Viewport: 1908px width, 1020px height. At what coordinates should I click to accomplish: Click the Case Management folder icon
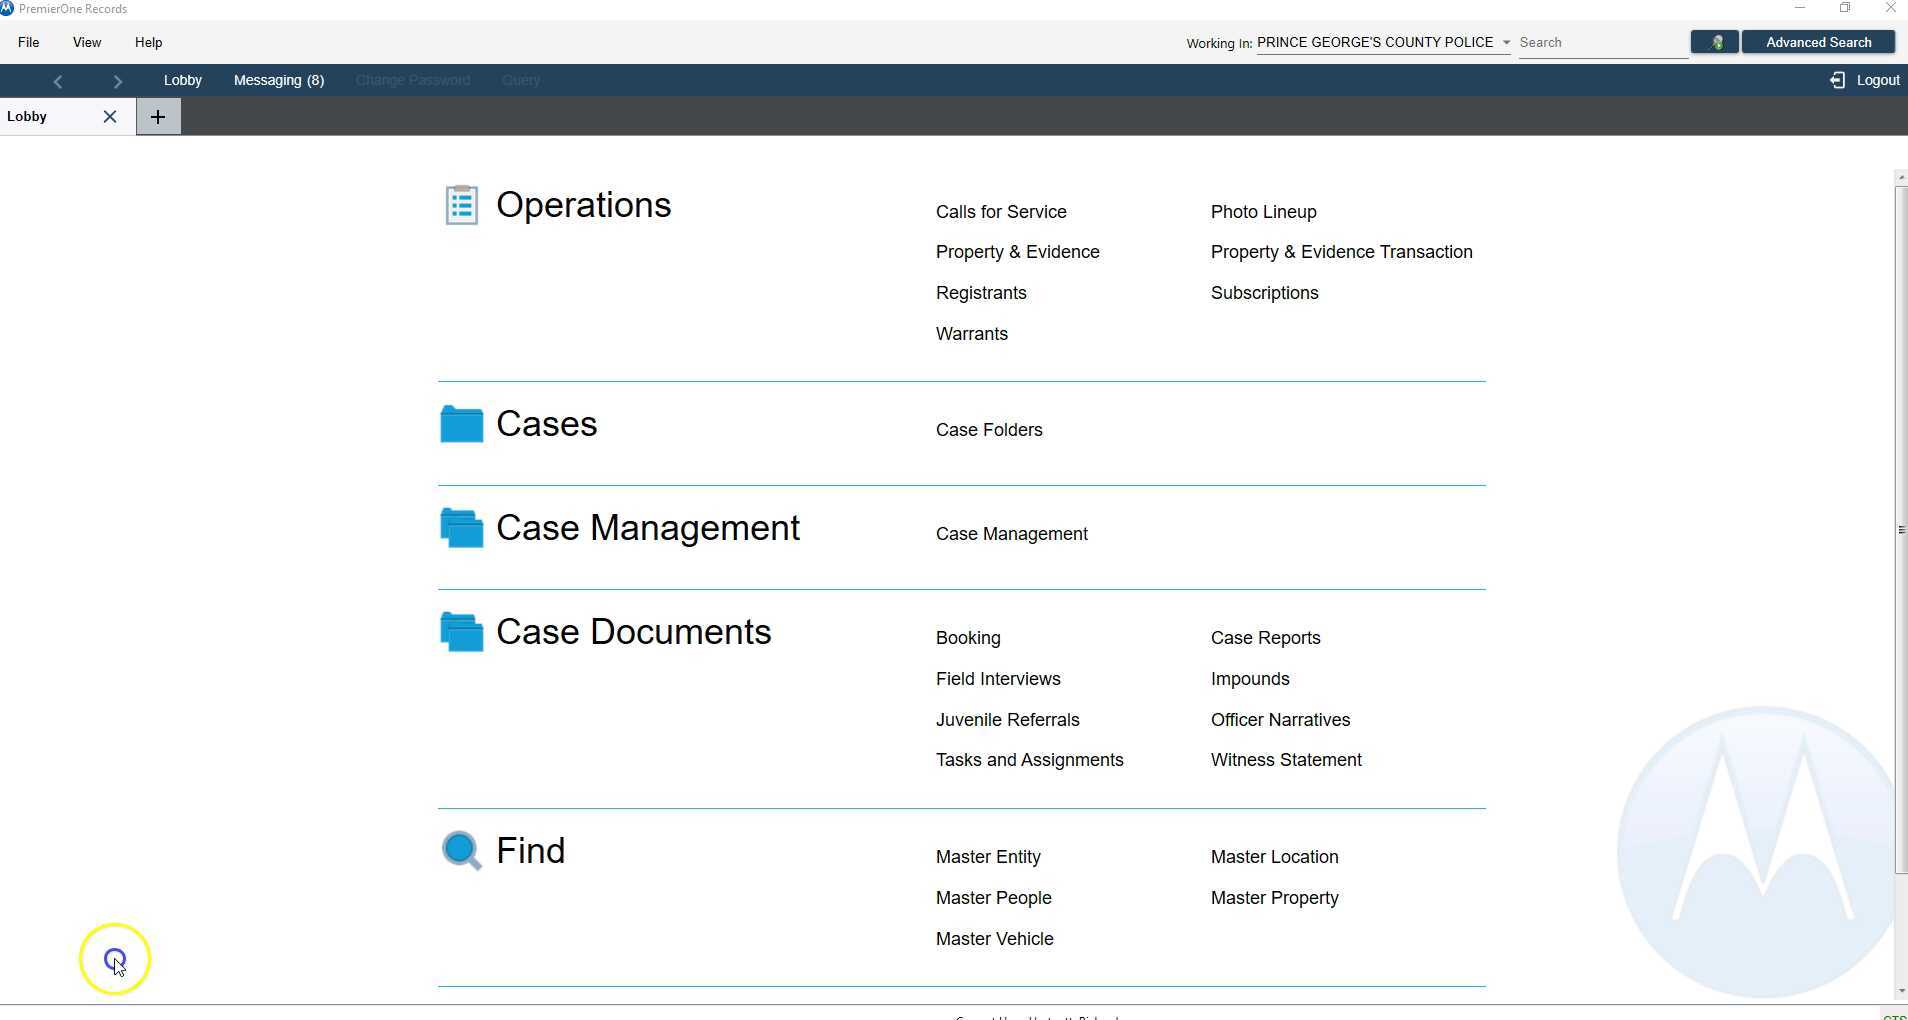tap(461, 527)
